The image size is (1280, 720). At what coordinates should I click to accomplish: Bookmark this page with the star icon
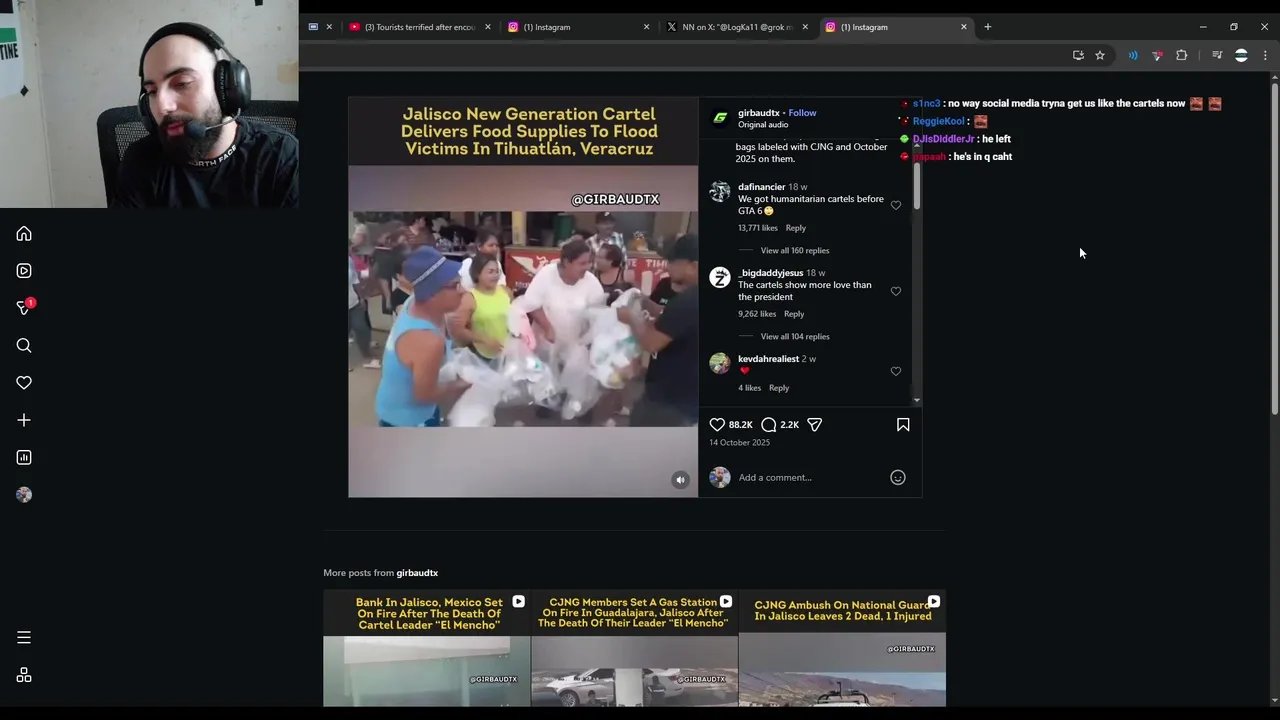[1100, 55]
